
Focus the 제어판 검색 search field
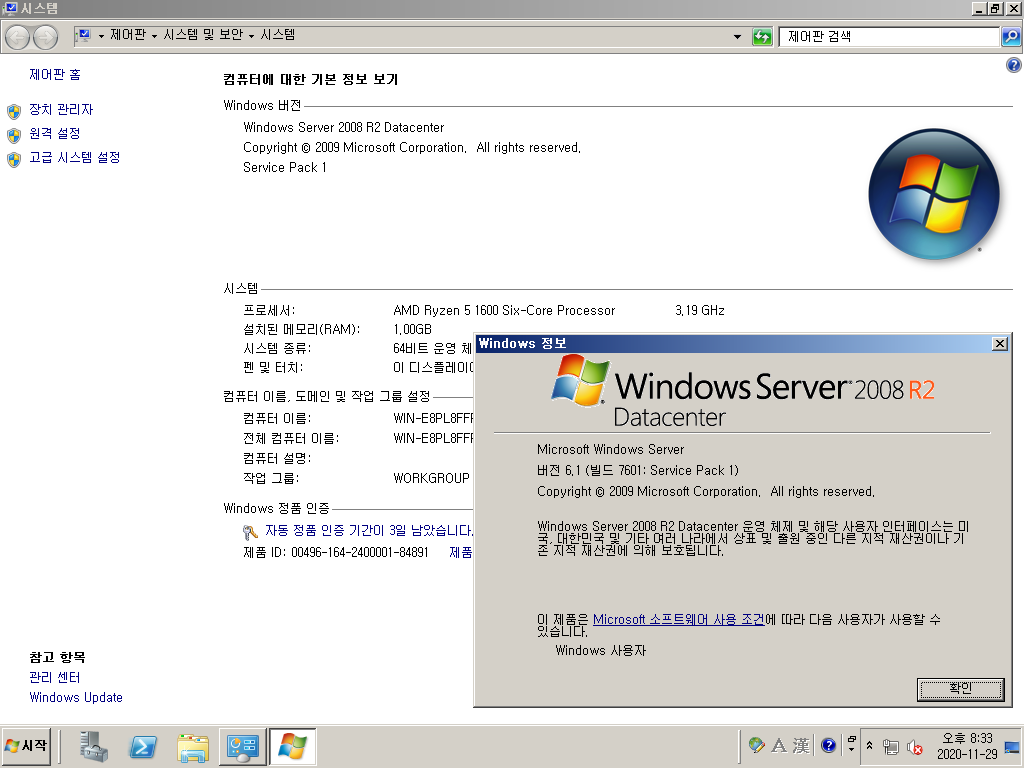coord(889,37)
